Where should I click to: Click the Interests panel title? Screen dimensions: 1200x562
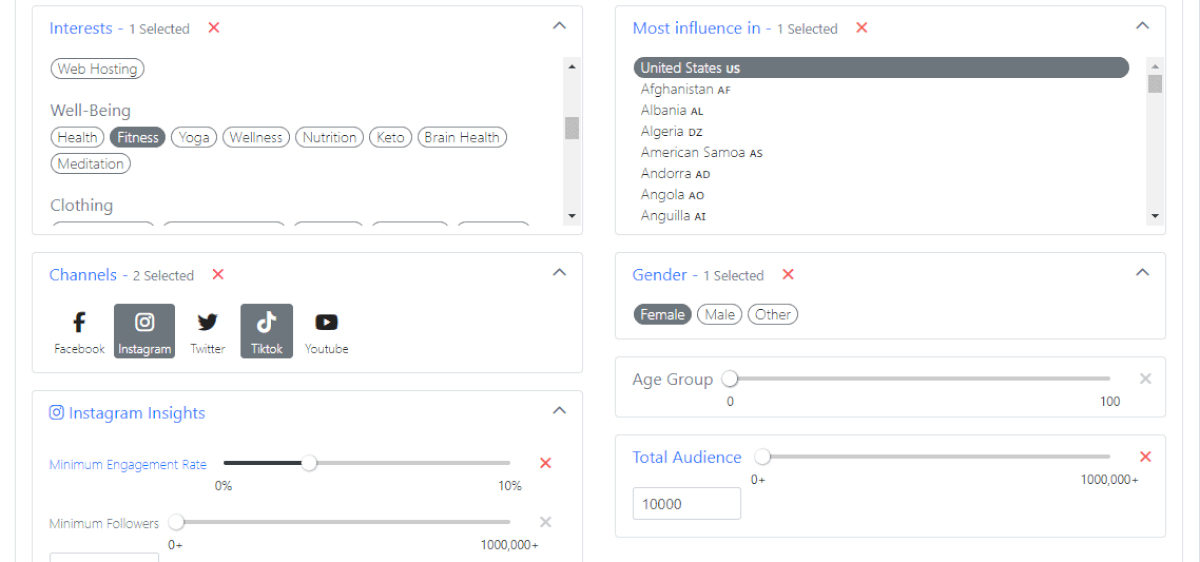click(81, 28)
